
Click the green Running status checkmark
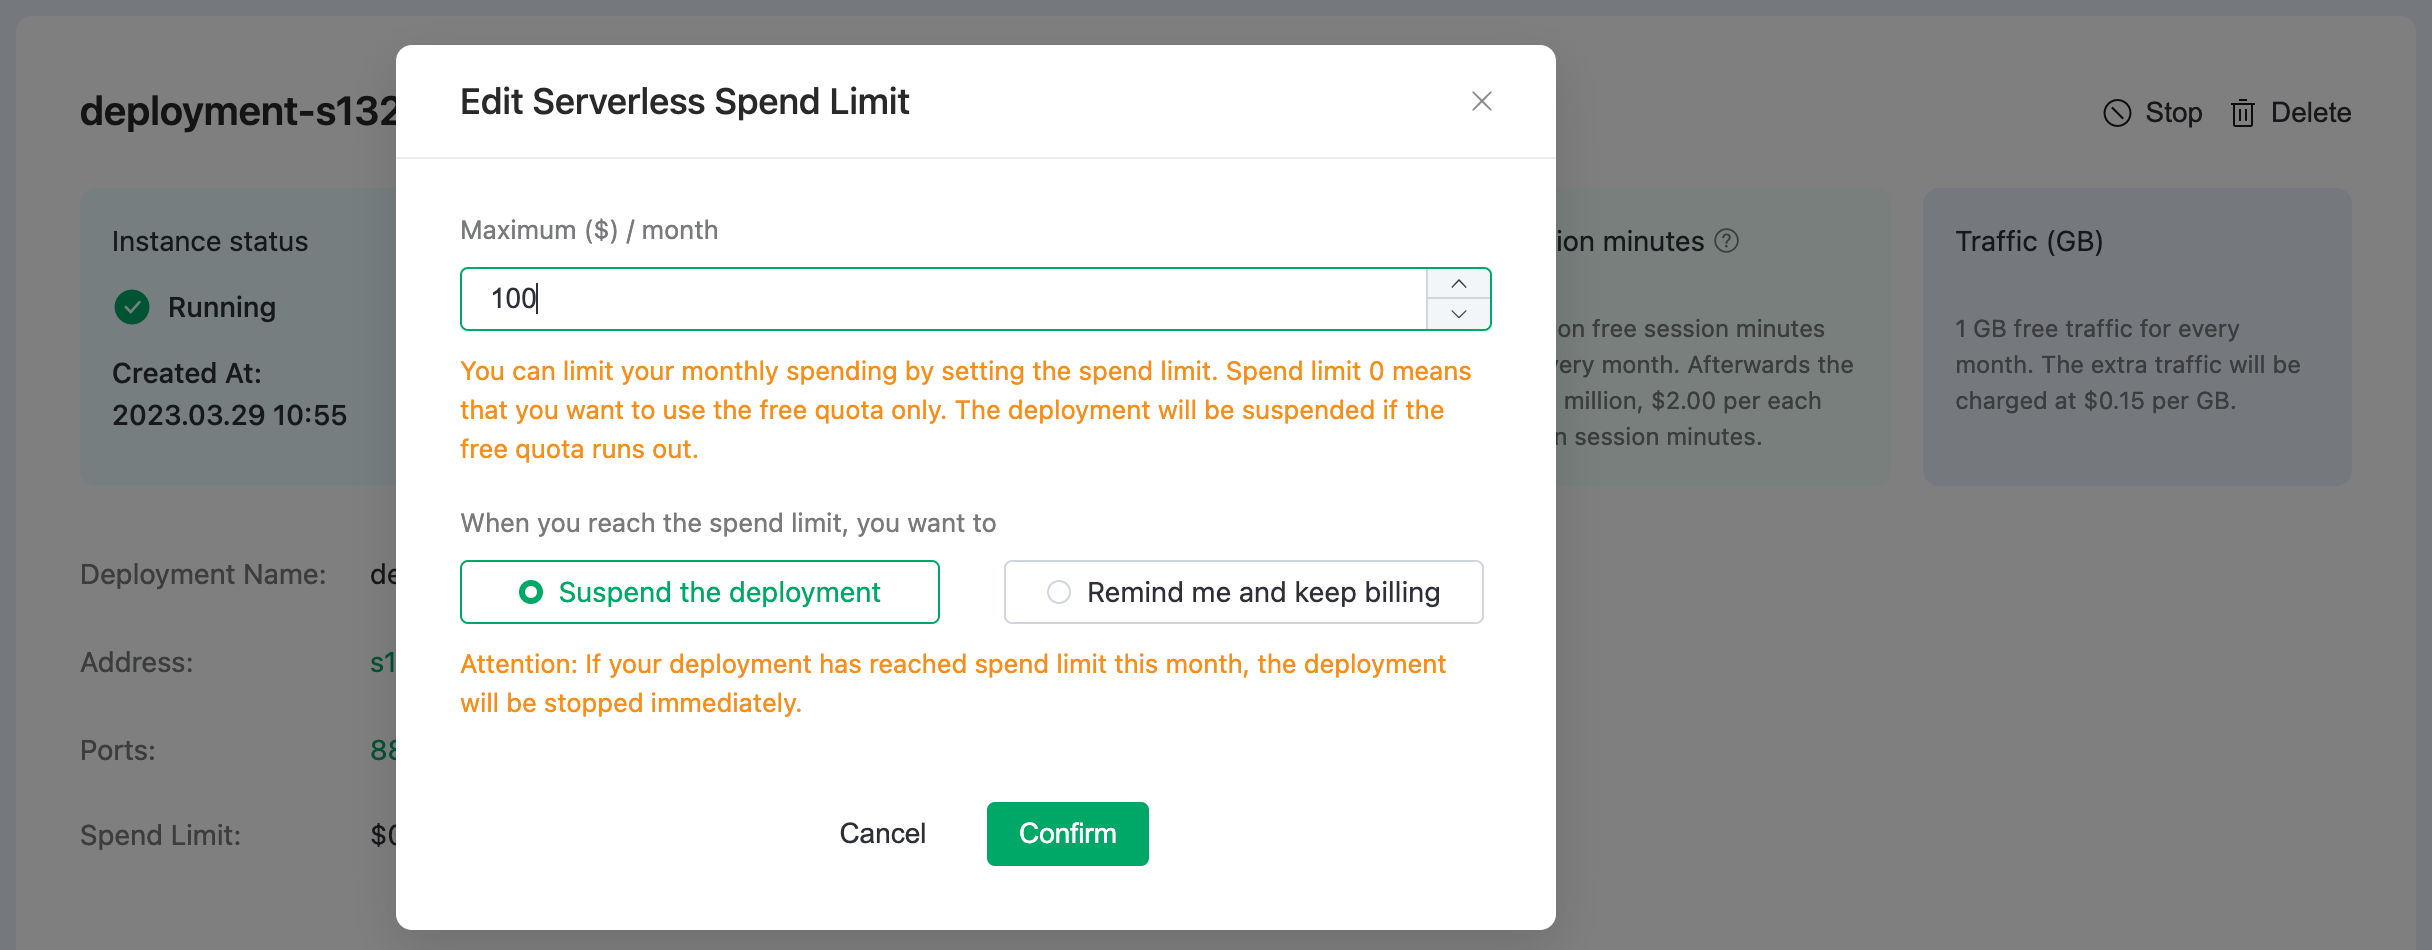(x=132, y=307)
